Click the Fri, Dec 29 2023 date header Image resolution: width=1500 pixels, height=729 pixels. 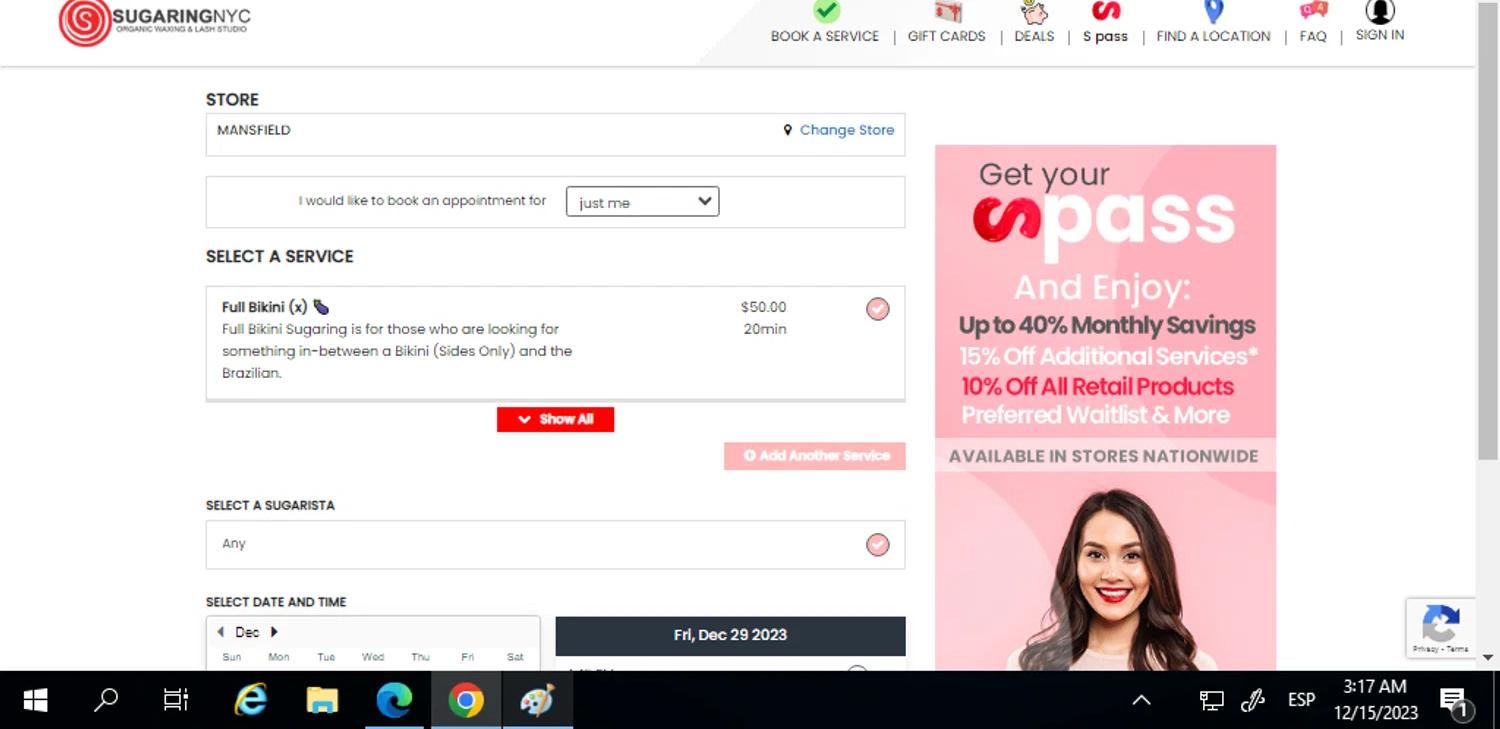[x=730, y=635]
